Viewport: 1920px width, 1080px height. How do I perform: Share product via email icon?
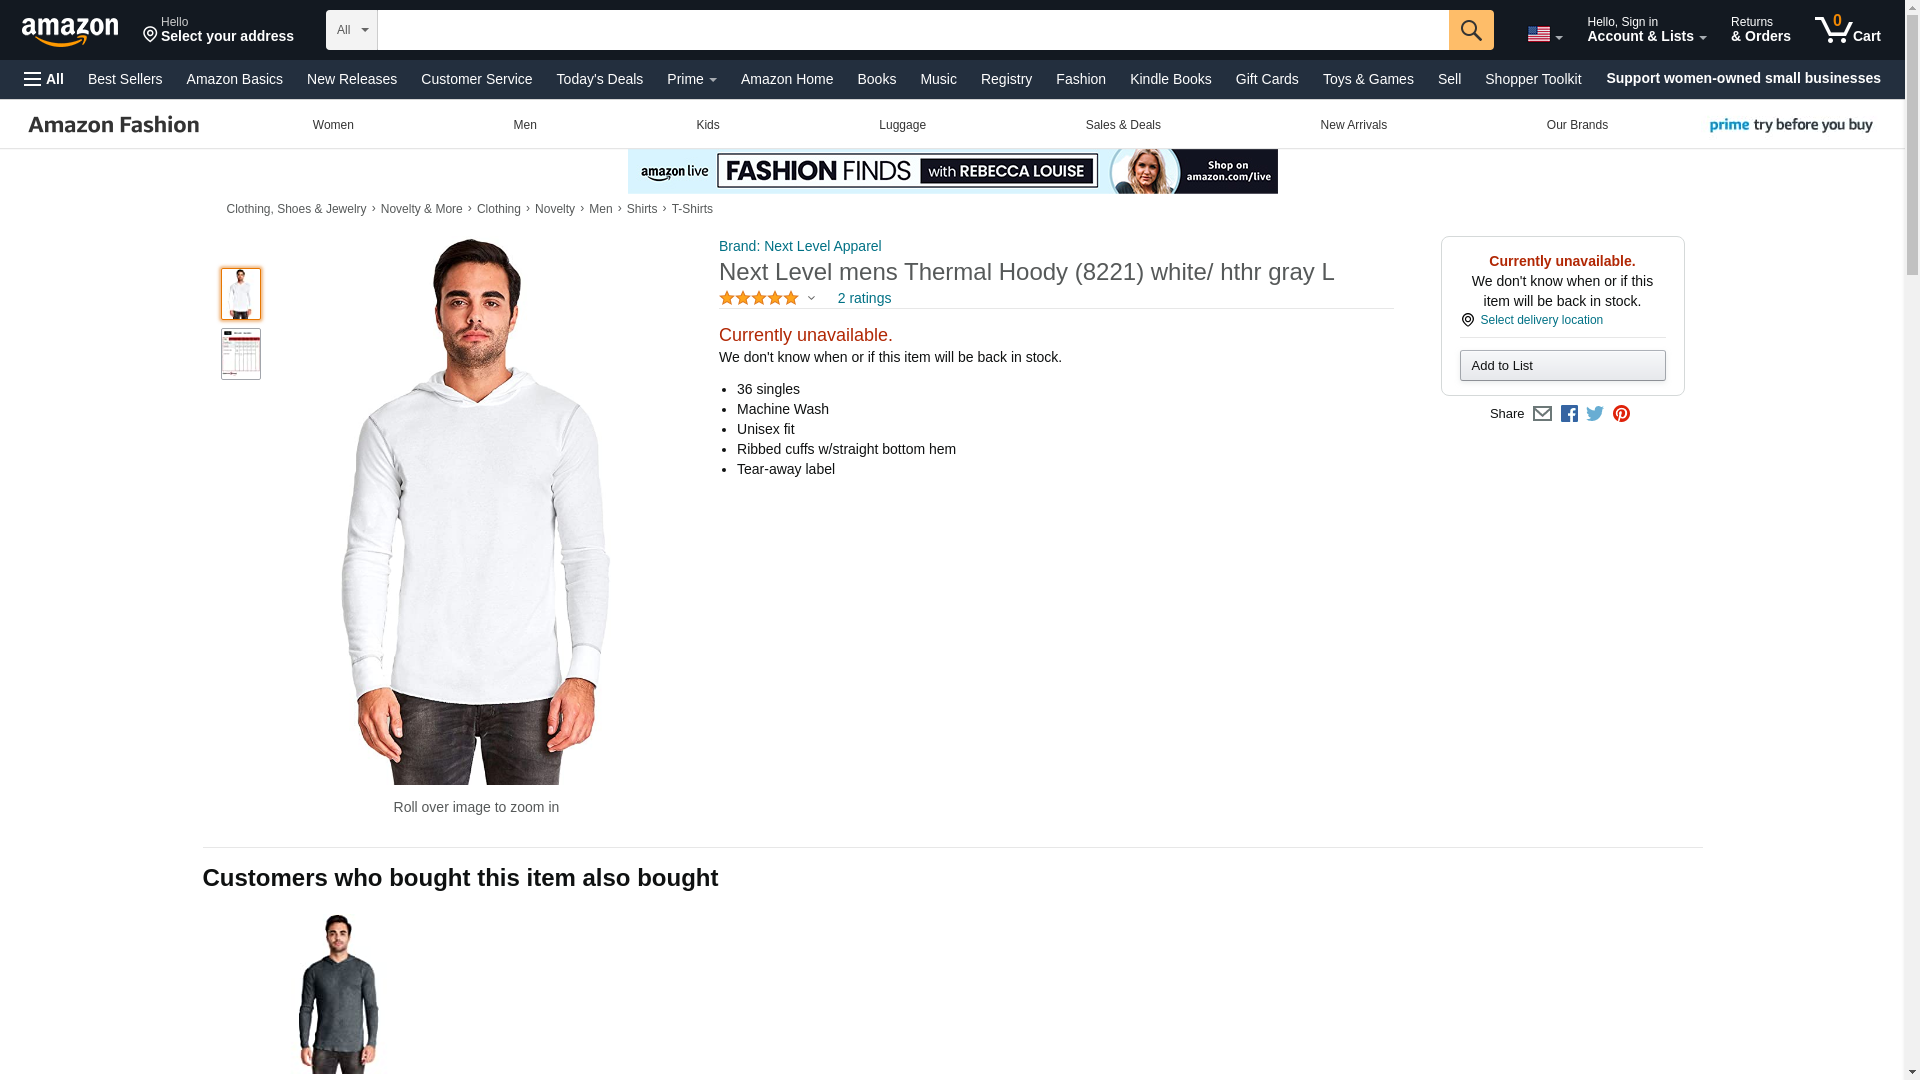(1542, 414)
